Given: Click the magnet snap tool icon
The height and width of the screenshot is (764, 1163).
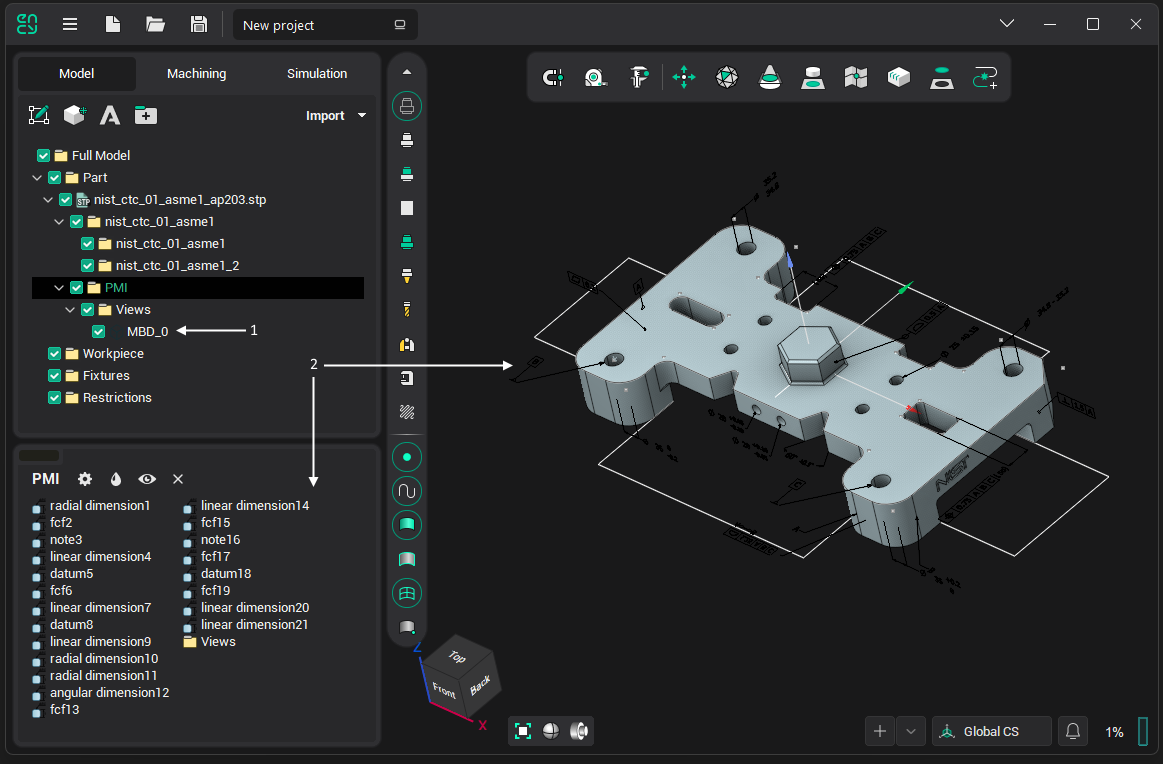Looking at the screenshot, I should point(552,77).
